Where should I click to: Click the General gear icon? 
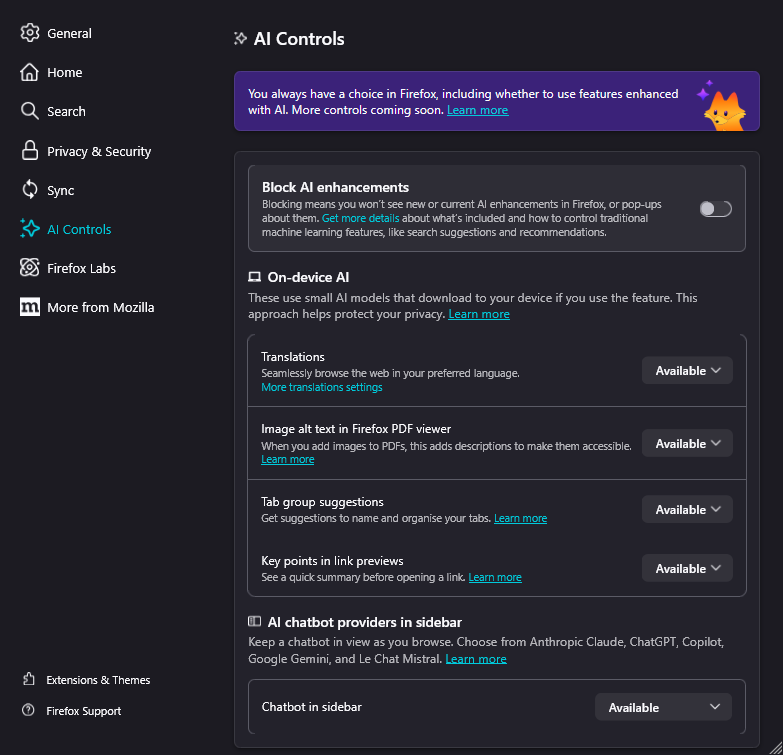(x=29, y=33)
